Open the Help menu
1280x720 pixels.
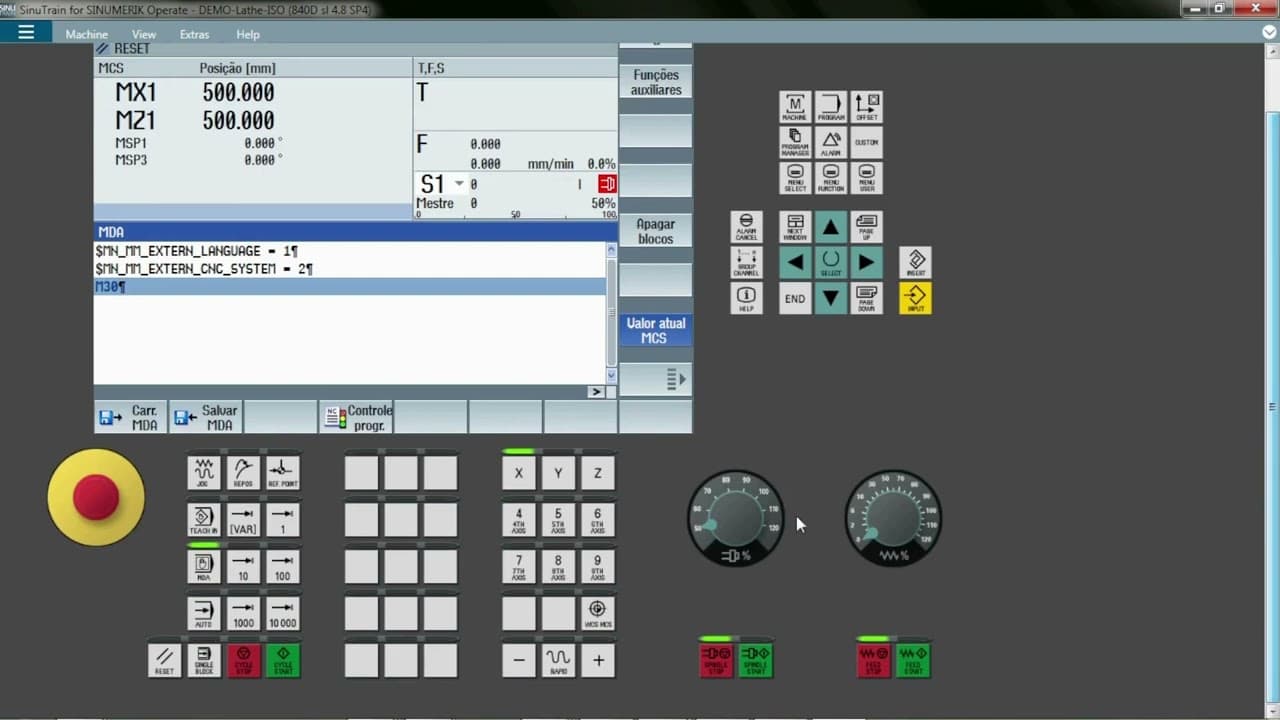point(248,34)
